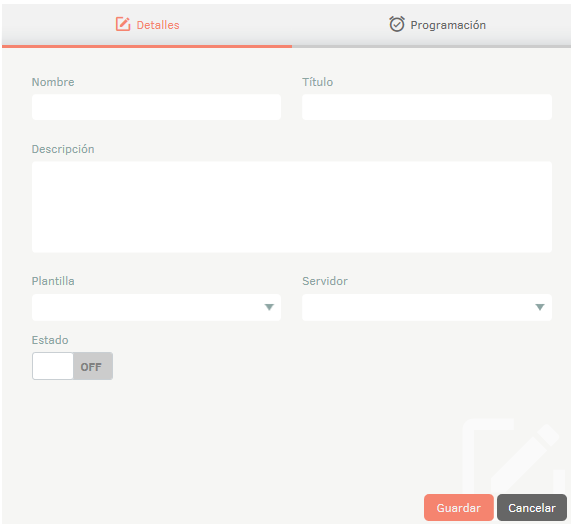Click the Nombre field label
Screen dimensions: 571x524
click(53, 82)
